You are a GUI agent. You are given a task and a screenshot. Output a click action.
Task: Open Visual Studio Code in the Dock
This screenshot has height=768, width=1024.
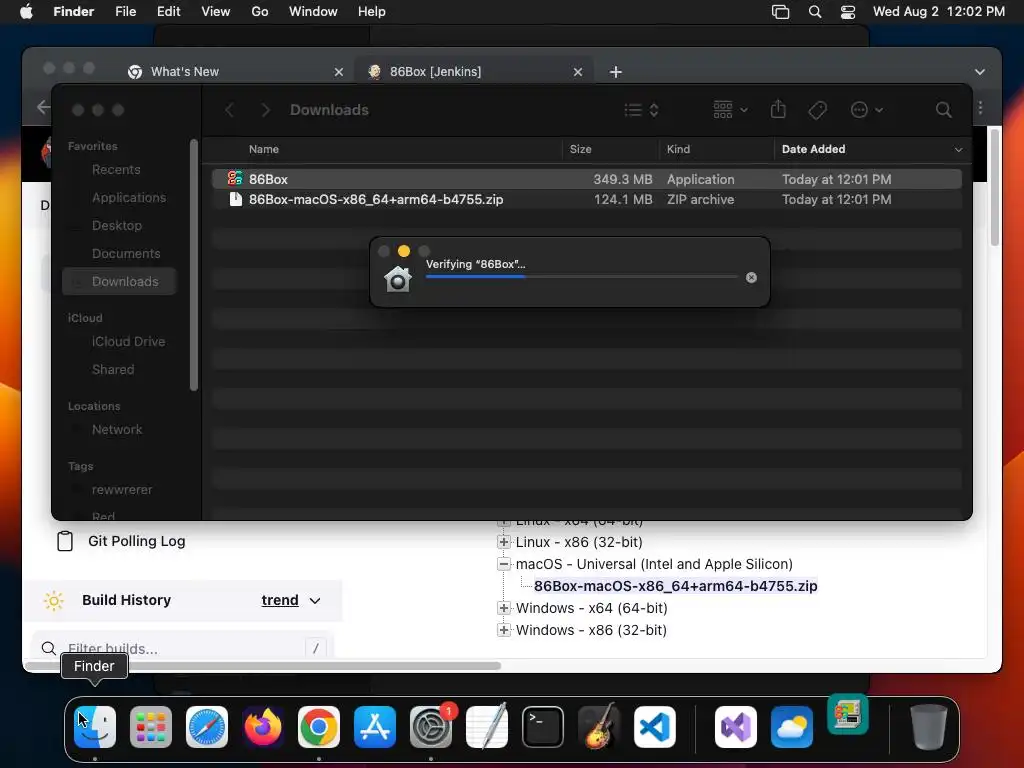coord(655,727)
